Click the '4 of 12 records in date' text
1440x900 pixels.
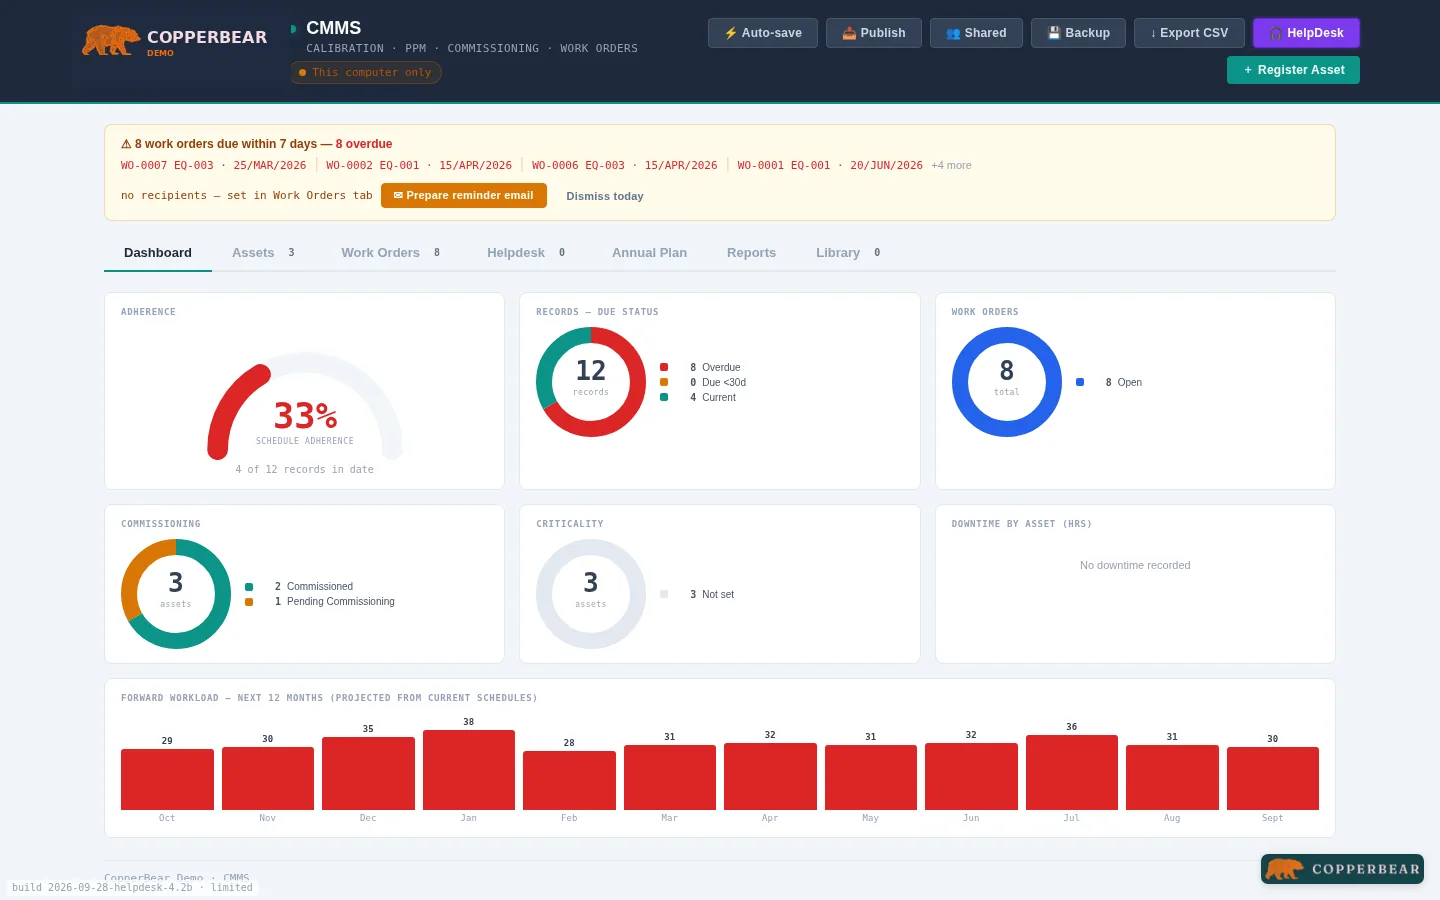click(305, 469)
